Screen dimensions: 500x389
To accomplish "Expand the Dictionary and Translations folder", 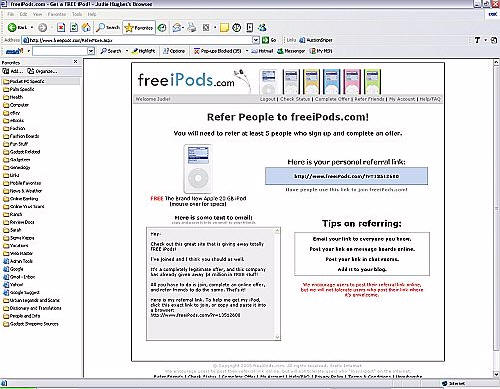I will (x=32, y=308).
